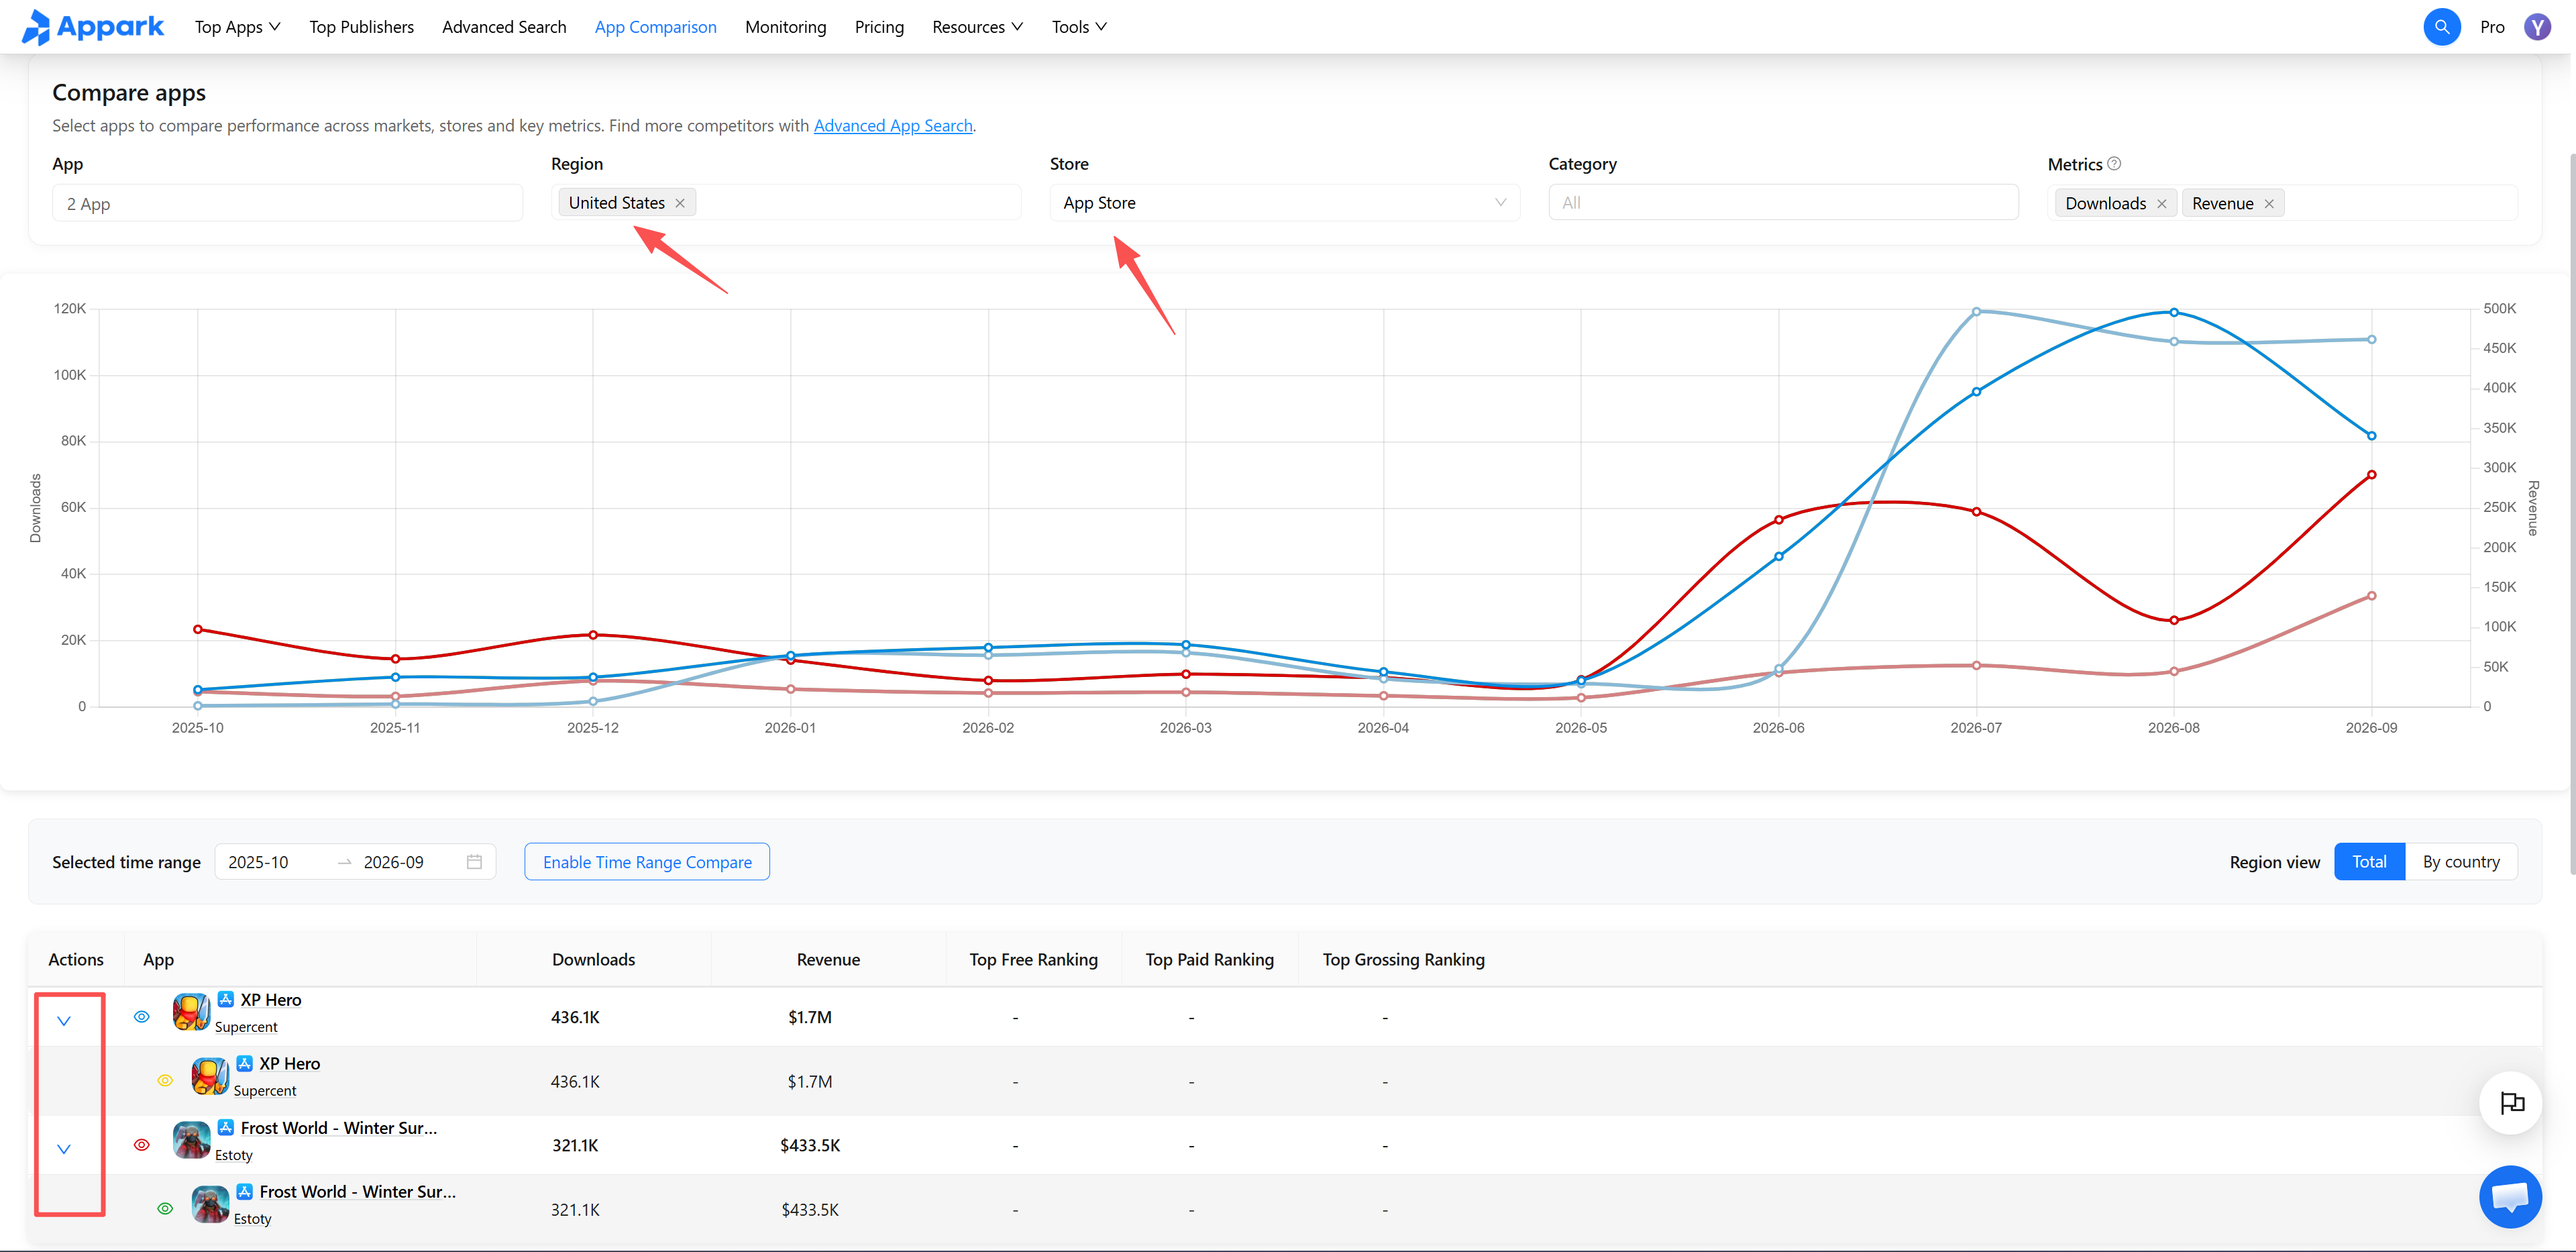Expand the Top Apps menu
This screenshot has height=1252, width=2576.
(x=237, y=27)
